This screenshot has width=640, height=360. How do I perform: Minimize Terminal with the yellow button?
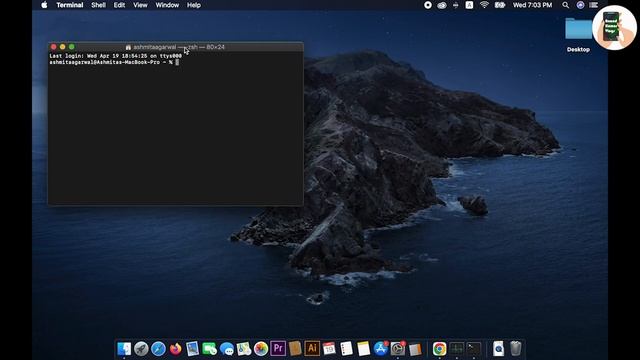pyautogui.click(x=62, y=47)
